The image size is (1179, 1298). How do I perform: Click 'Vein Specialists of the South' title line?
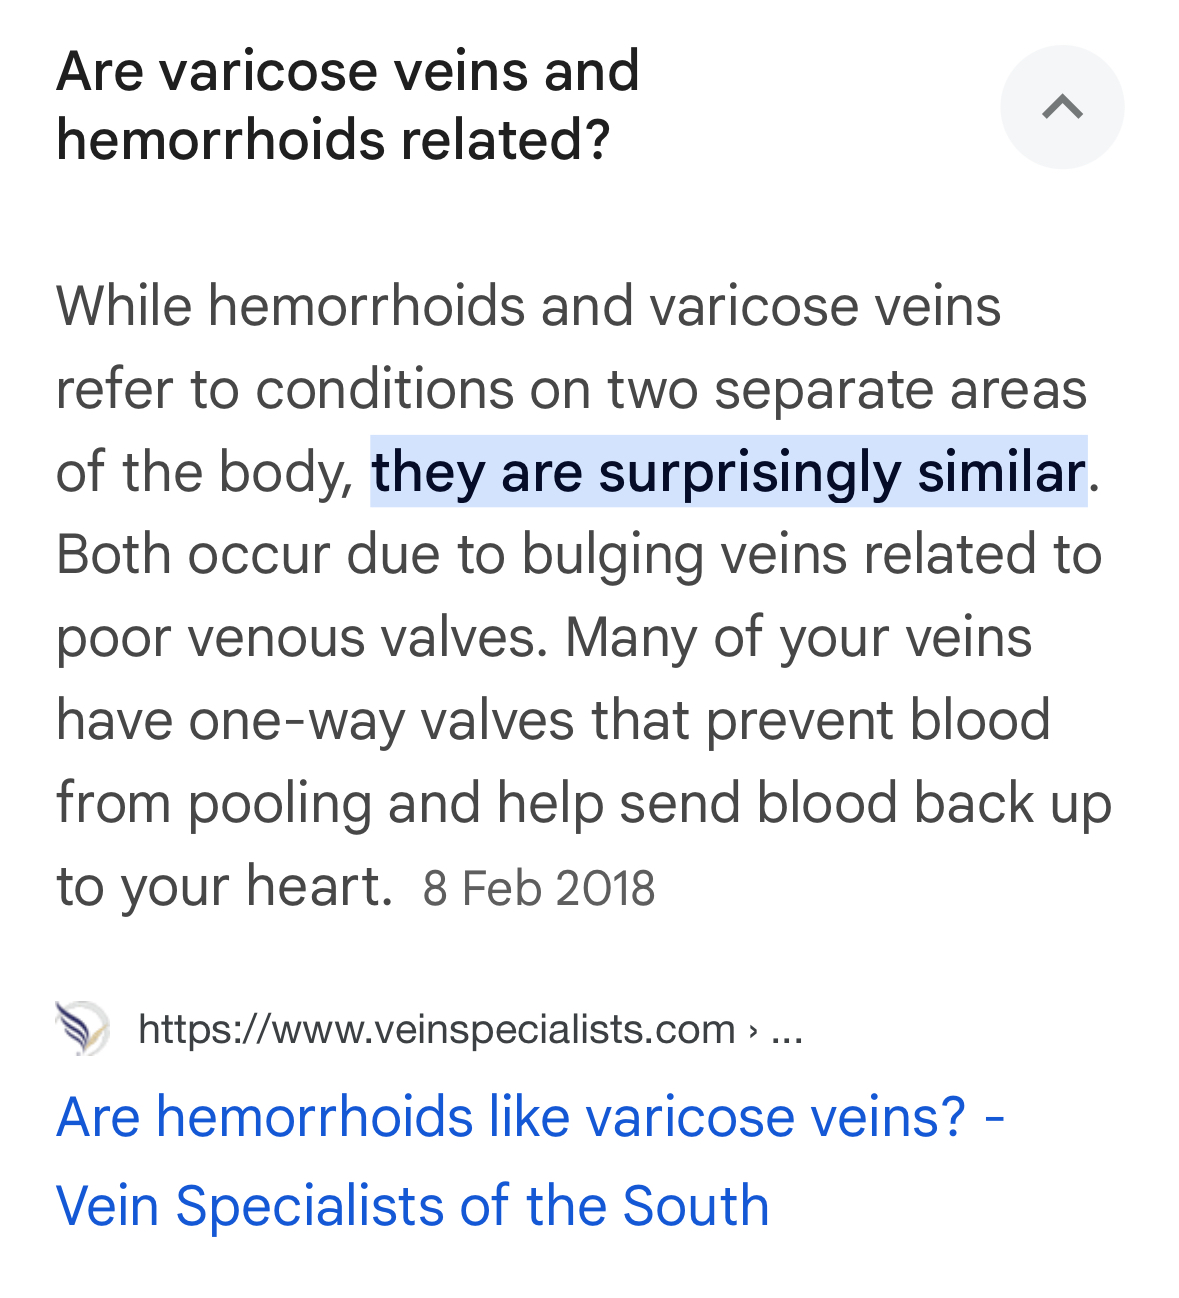tap(413, 1205)
